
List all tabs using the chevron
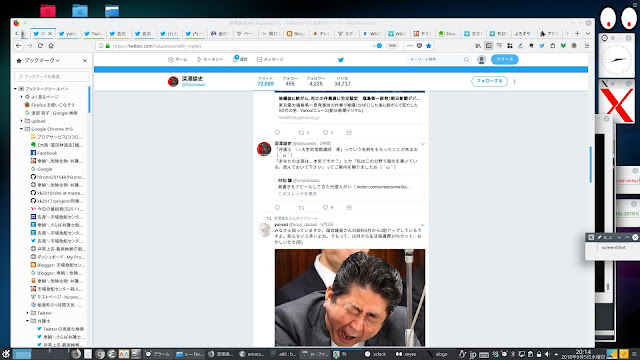[588, 33]
